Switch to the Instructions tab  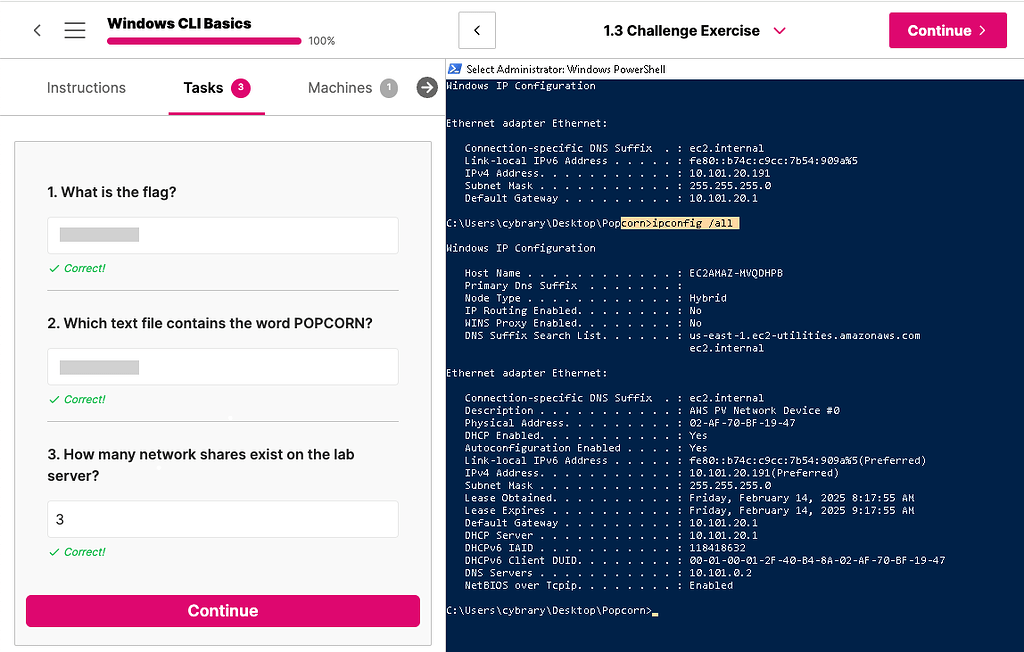86,88
